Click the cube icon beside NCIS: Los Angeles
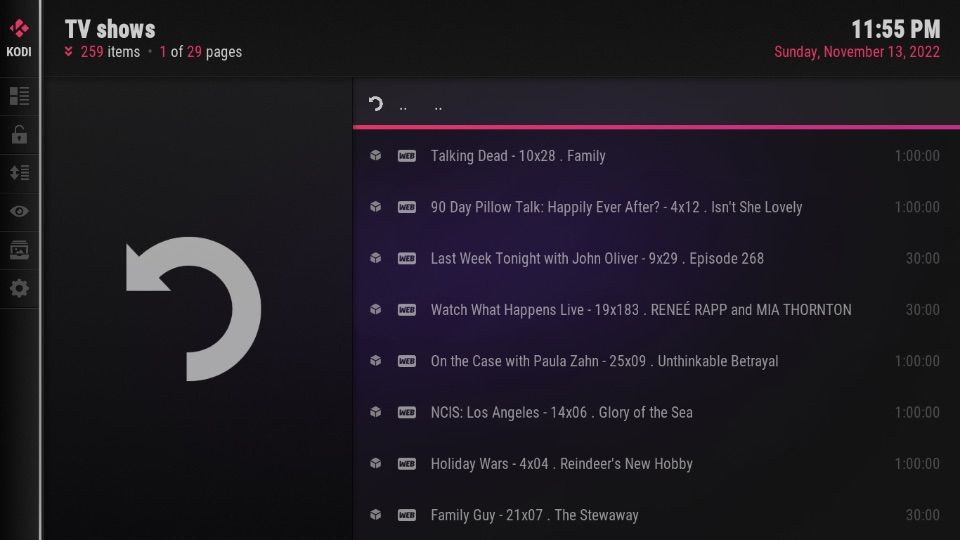This screenshot has width=960, height=540. 375,412
